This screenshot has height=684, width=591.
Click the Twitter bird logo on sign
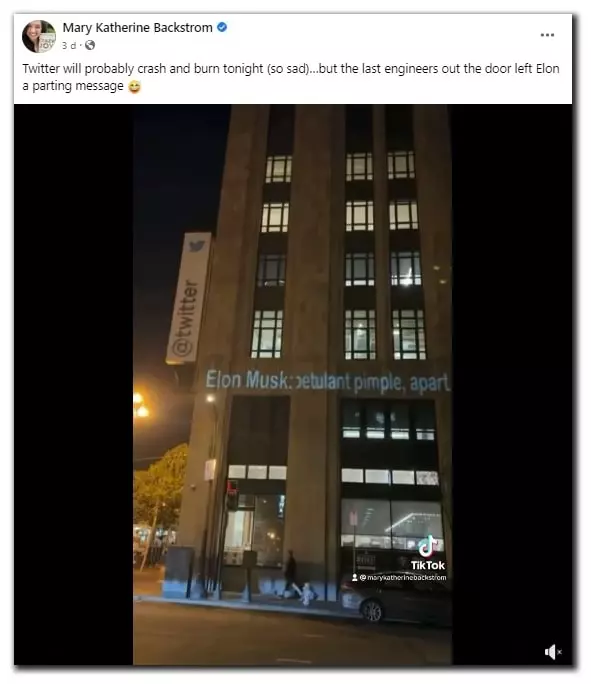tap(197, 246)
